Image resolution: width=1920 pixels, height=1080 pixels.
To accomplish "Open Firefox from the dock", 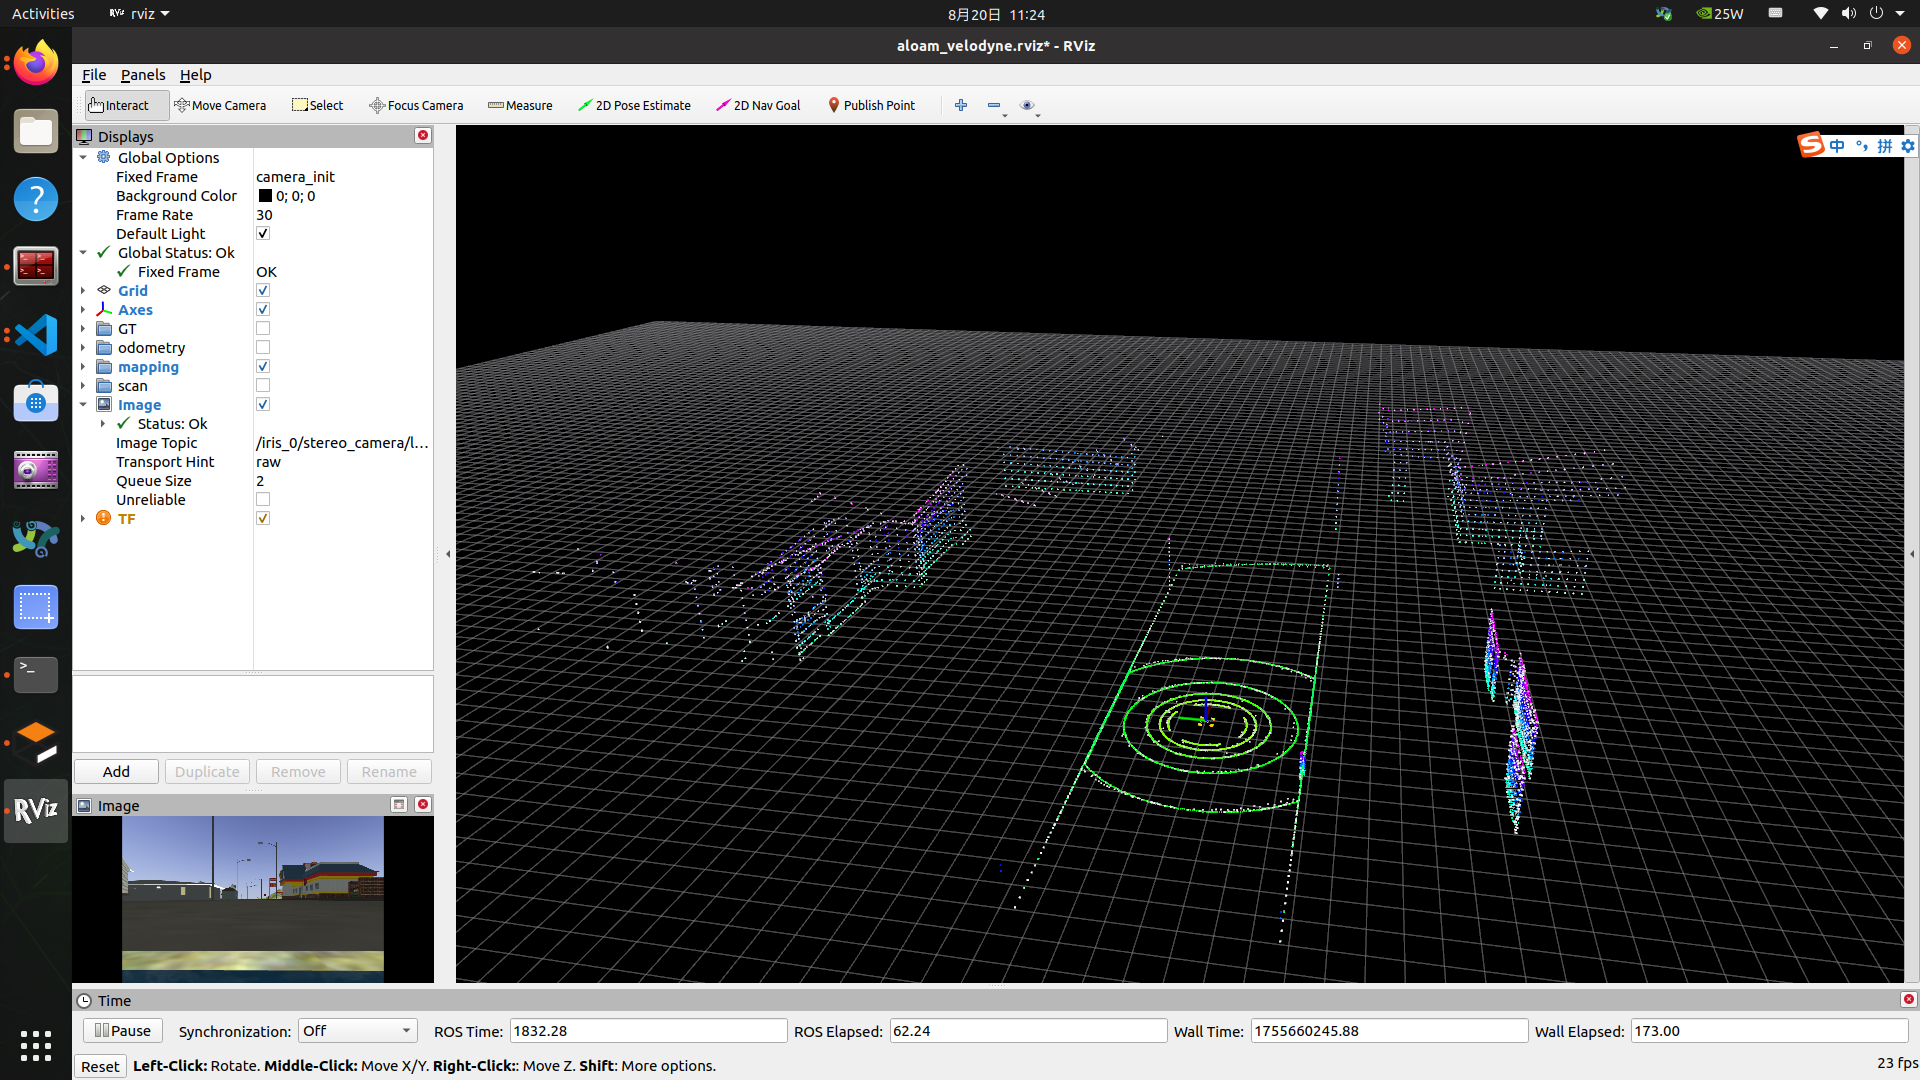I will click(x=36, y=63).
